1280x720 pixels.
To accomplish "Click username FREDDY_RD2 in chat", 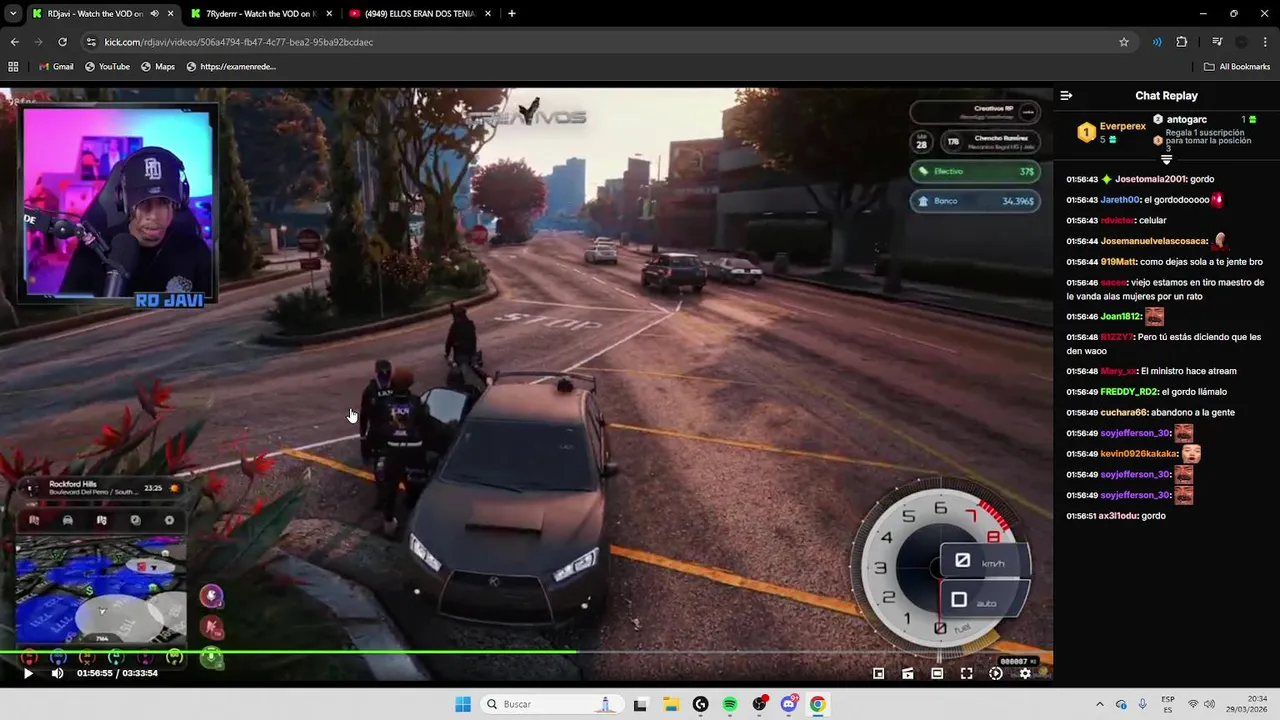I will [1129, 392].
